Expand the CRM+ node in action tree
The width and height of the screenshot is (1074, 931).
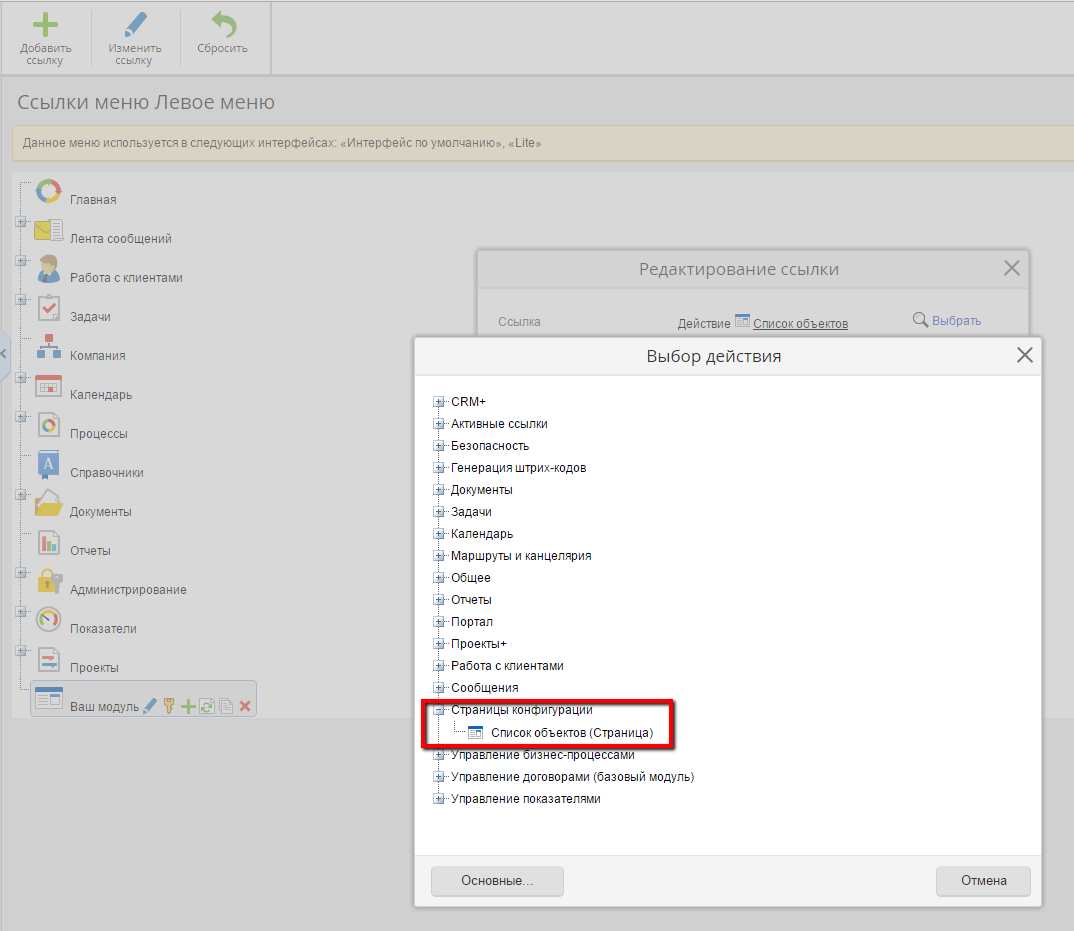[x=438, y=402]
